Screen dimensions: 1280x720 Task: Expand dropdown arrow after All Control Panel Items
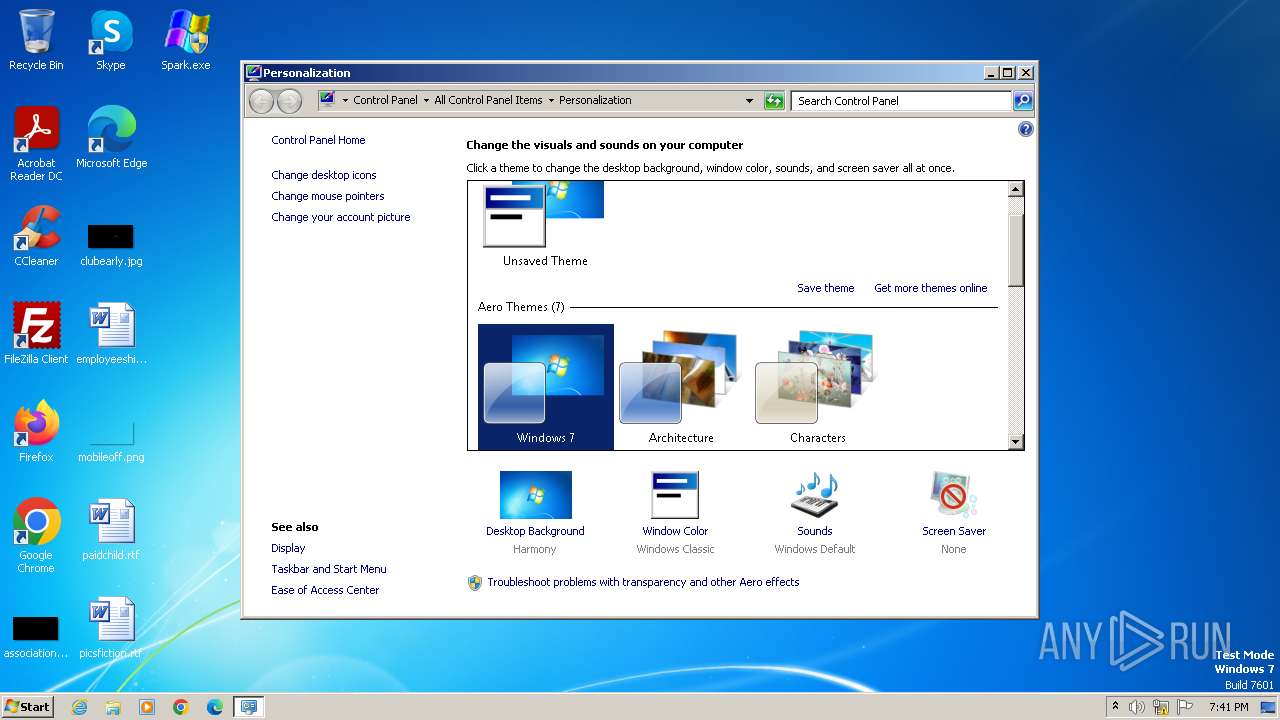[551, 100]
